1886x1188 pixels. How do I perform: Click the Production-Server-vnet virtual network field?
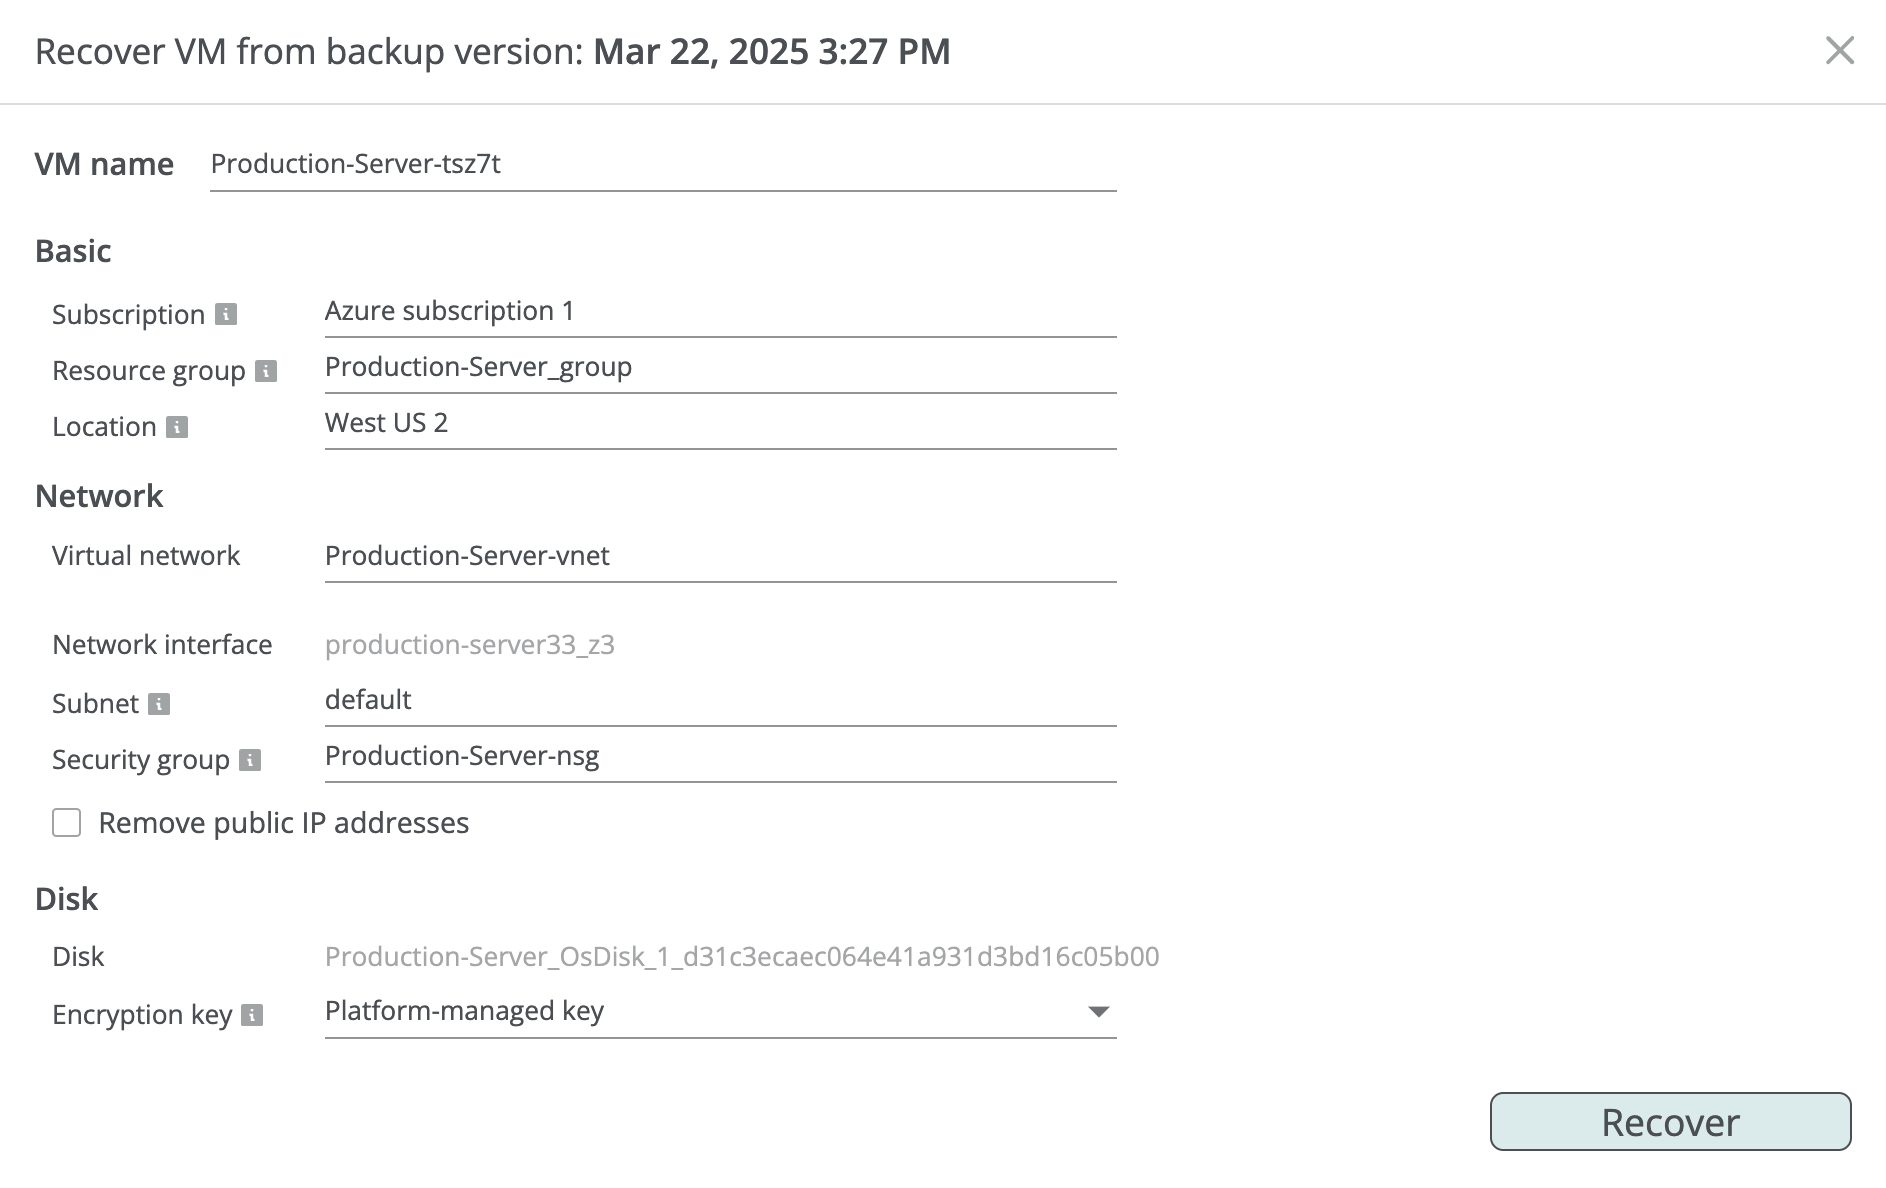pos(720,556)
